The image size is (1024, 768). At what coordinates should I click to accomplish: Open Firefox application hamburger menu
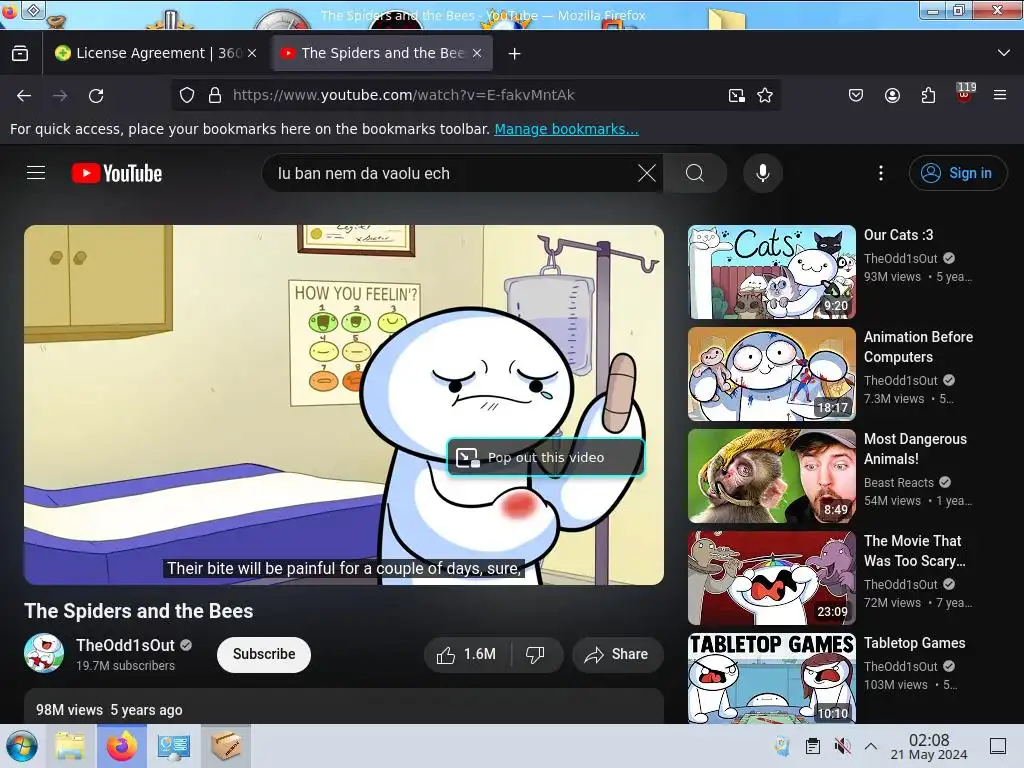pyautogui.click(x=1000, y=95)
